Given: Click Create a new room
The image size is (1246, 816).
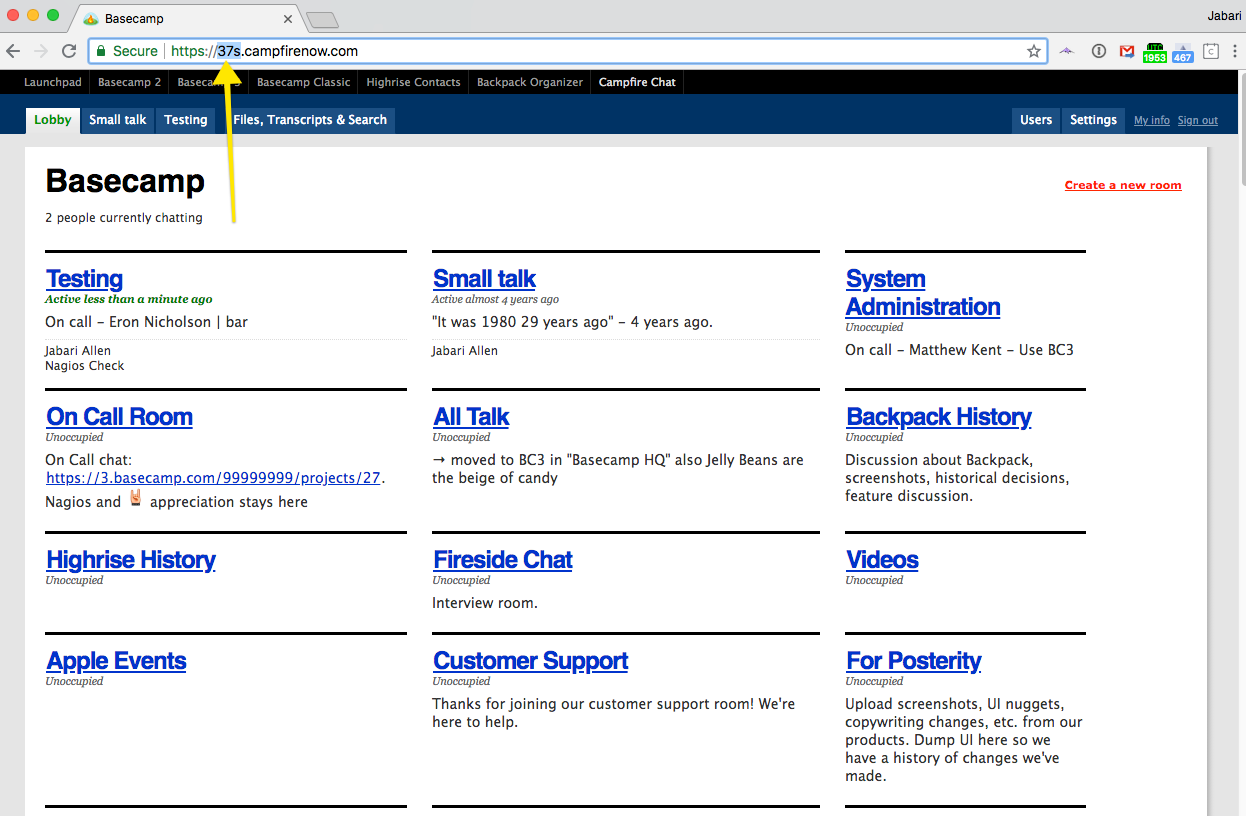Looking at the screenshot, I should (x=1123, y=185).
